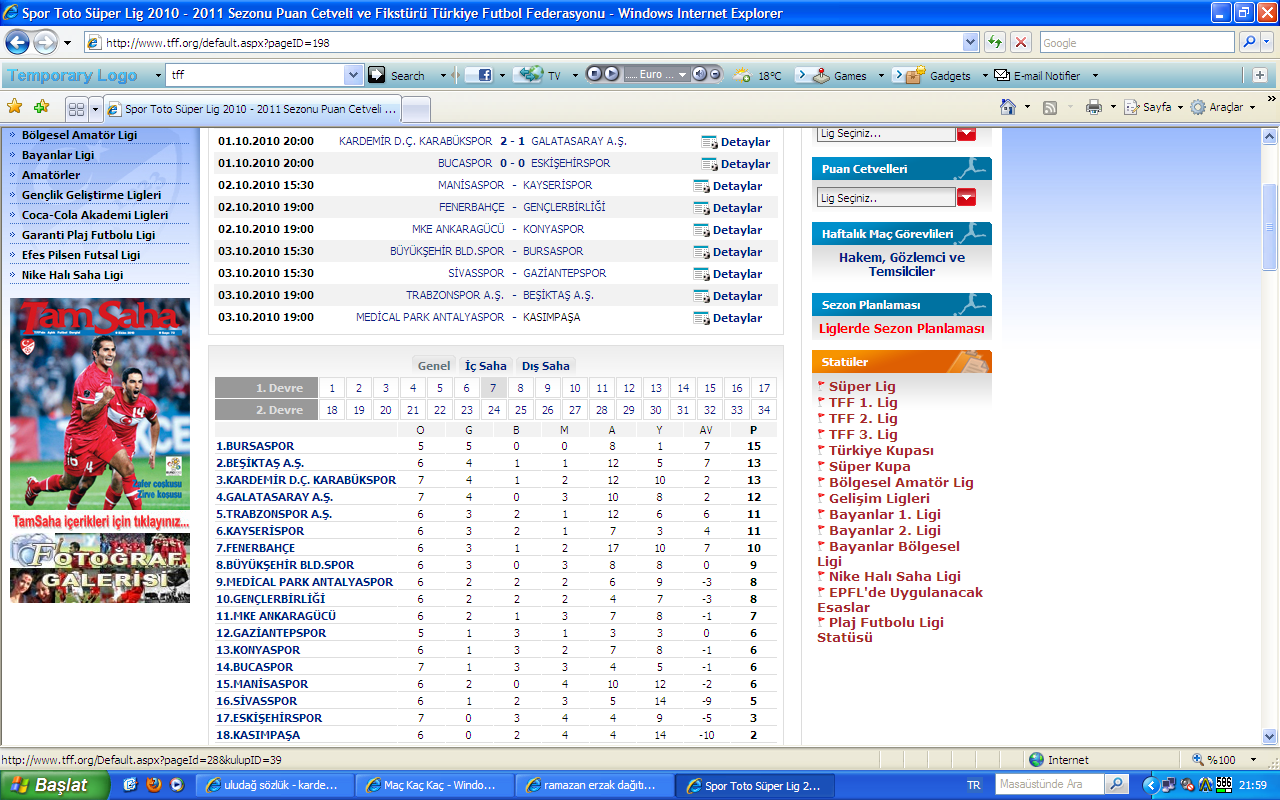Screen dimensions: 1280x800
Task: Select week 34 in 2. Devre row
Action: click(763, 410)
